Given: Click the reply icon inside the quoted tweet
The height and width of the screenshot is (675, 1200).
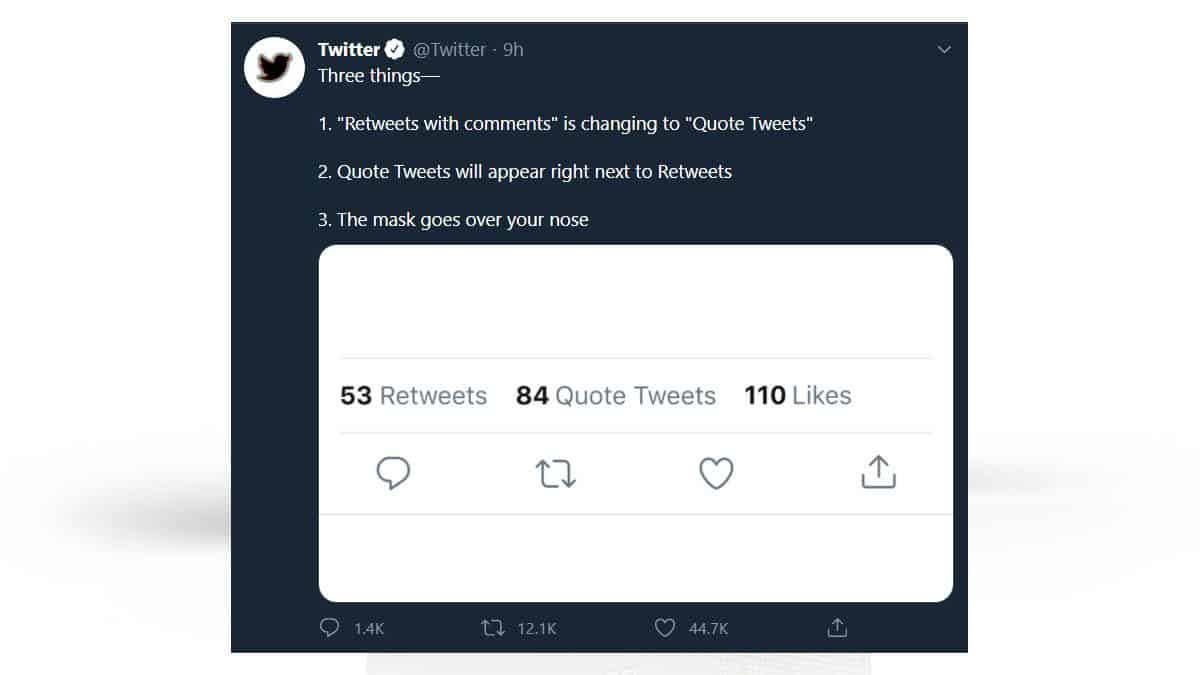Looking at the screenshot, I should pyautogui.click(x=393, y=473).
